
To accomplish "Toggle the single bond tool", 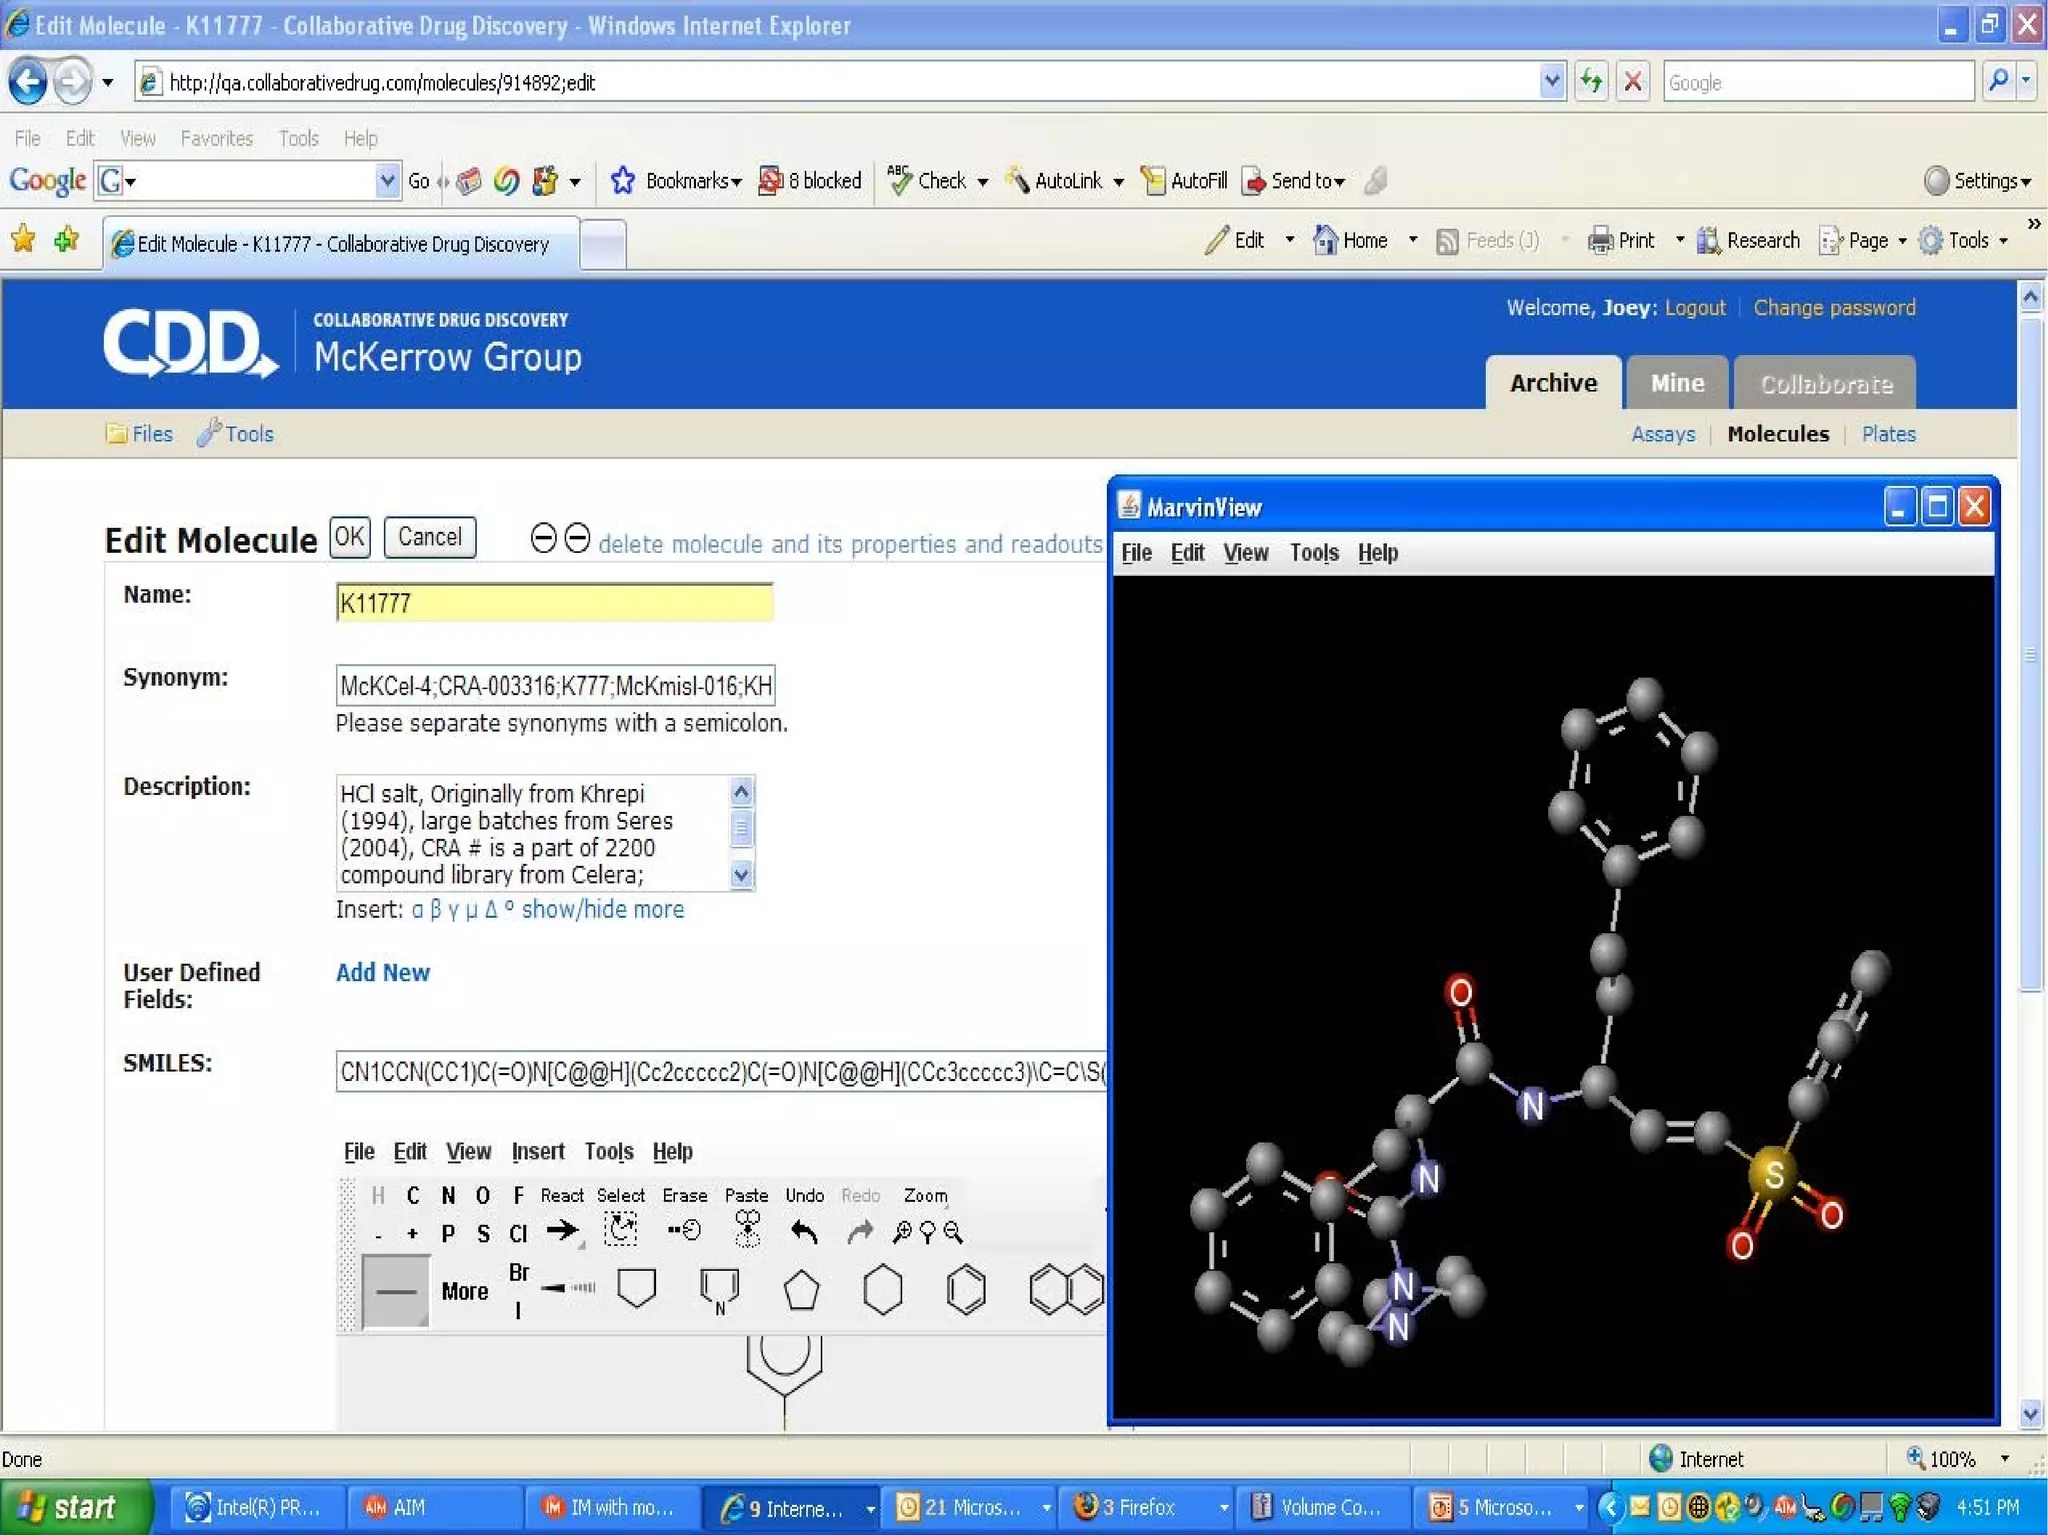I will (396, 1291).
